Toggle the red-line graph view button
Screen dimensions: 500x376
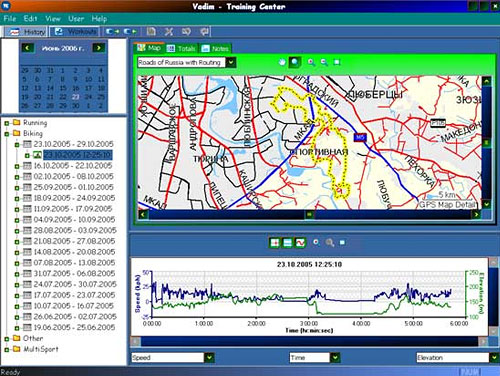(300, 242)
